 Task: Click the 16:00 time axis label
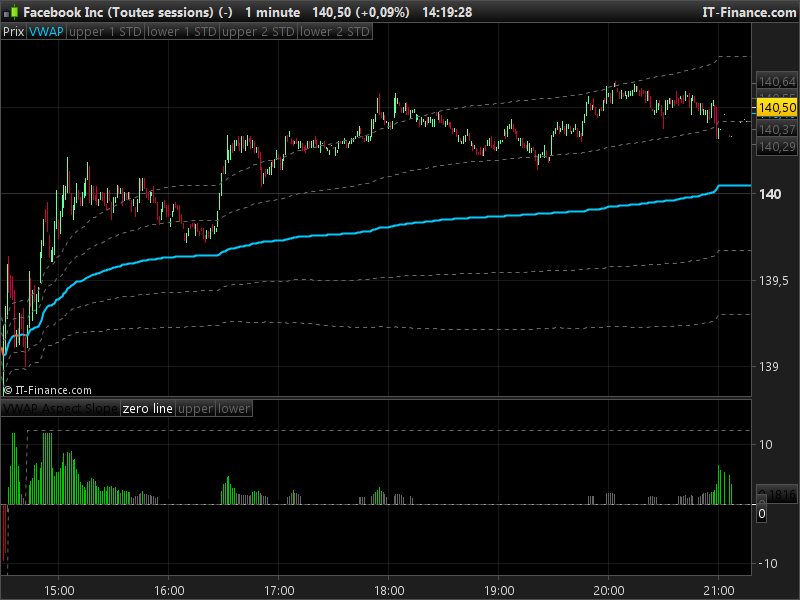(169, 591)
